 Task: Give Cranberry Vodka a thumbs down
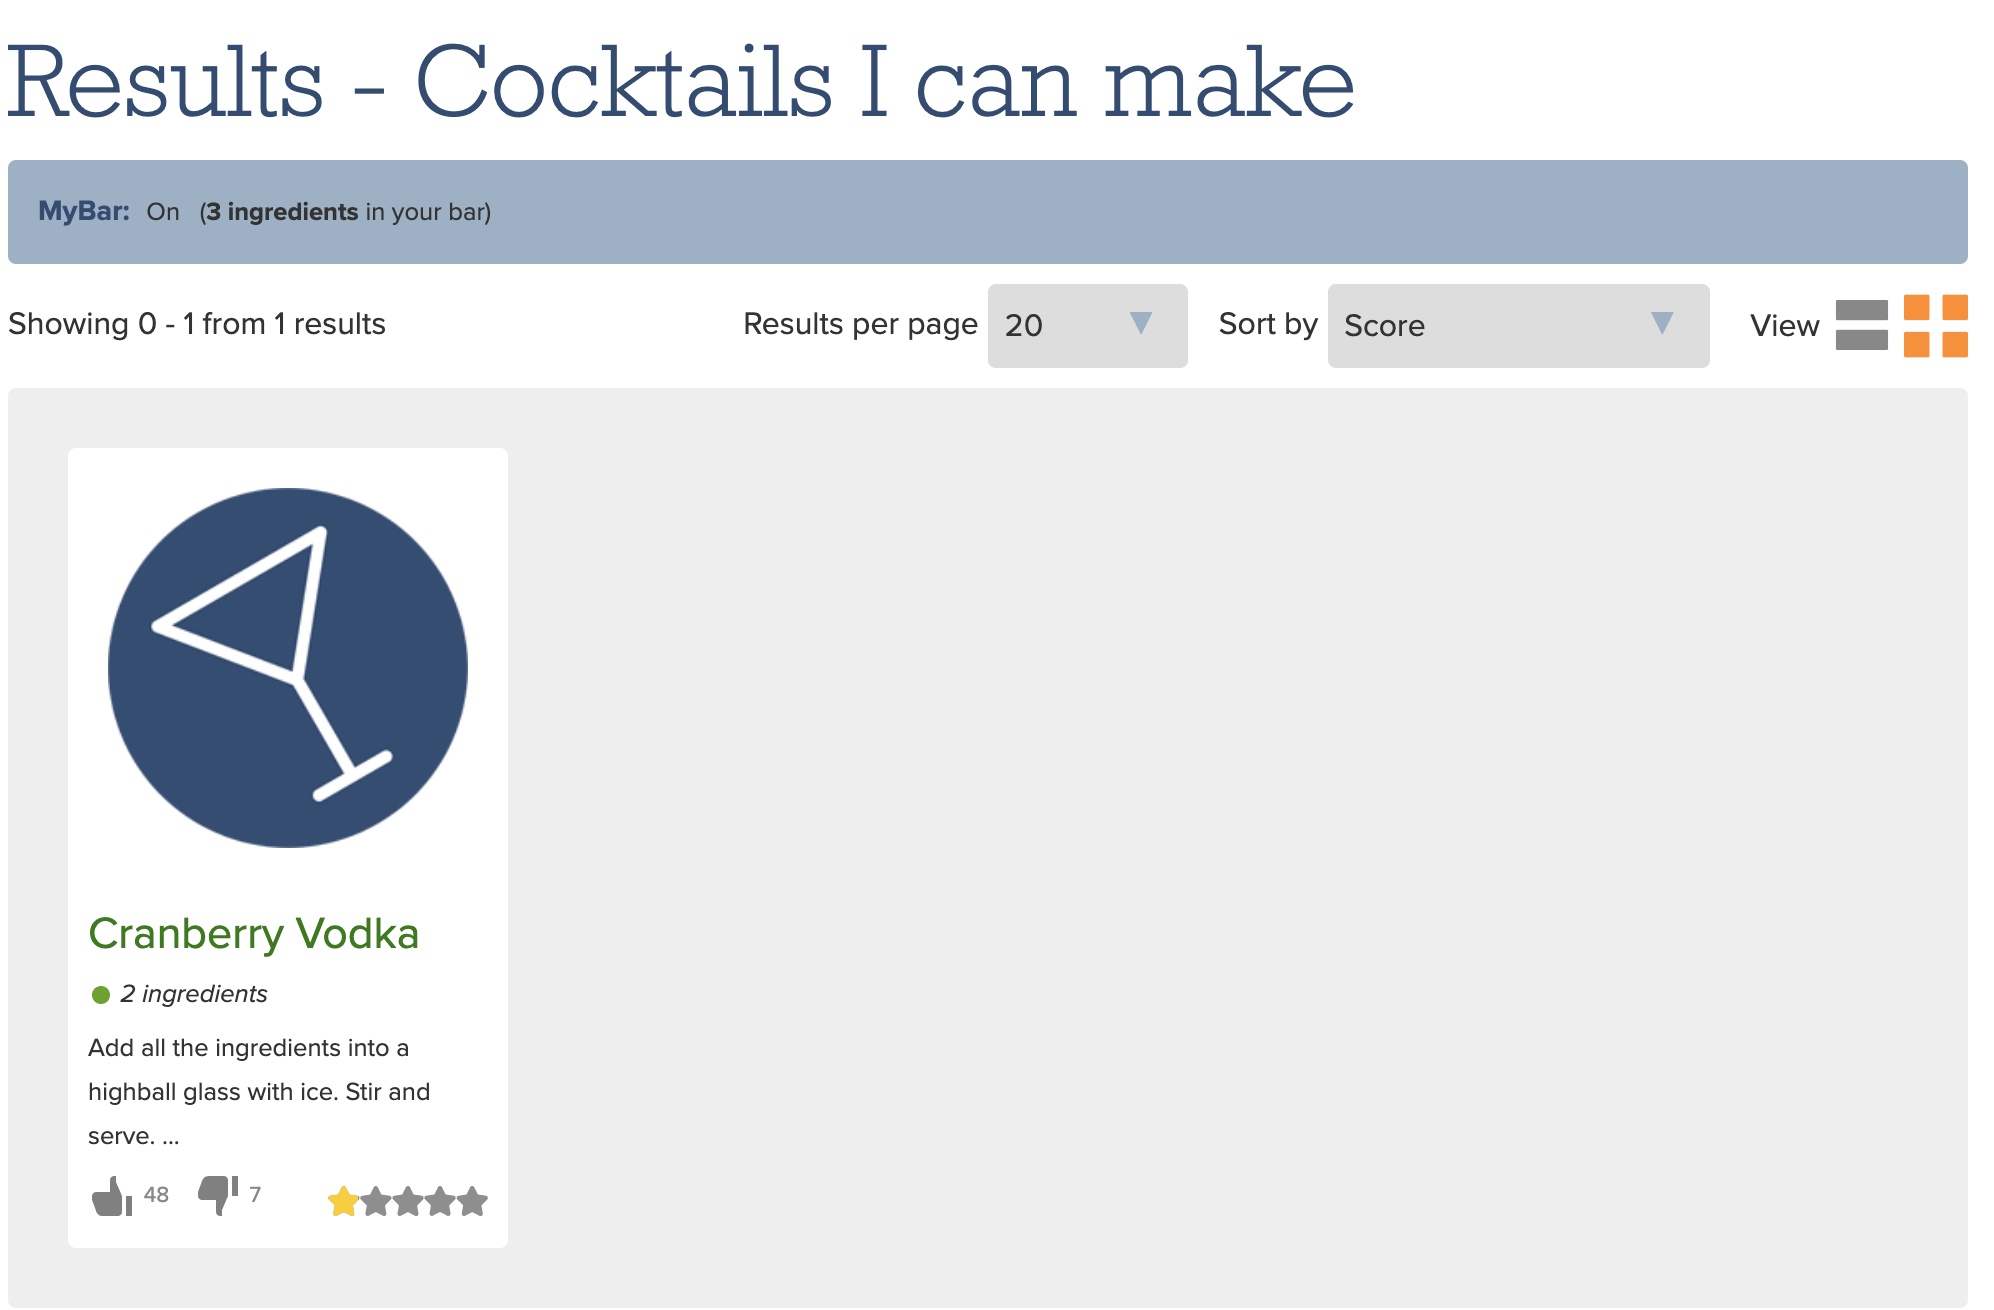[x=218, y=1194]
